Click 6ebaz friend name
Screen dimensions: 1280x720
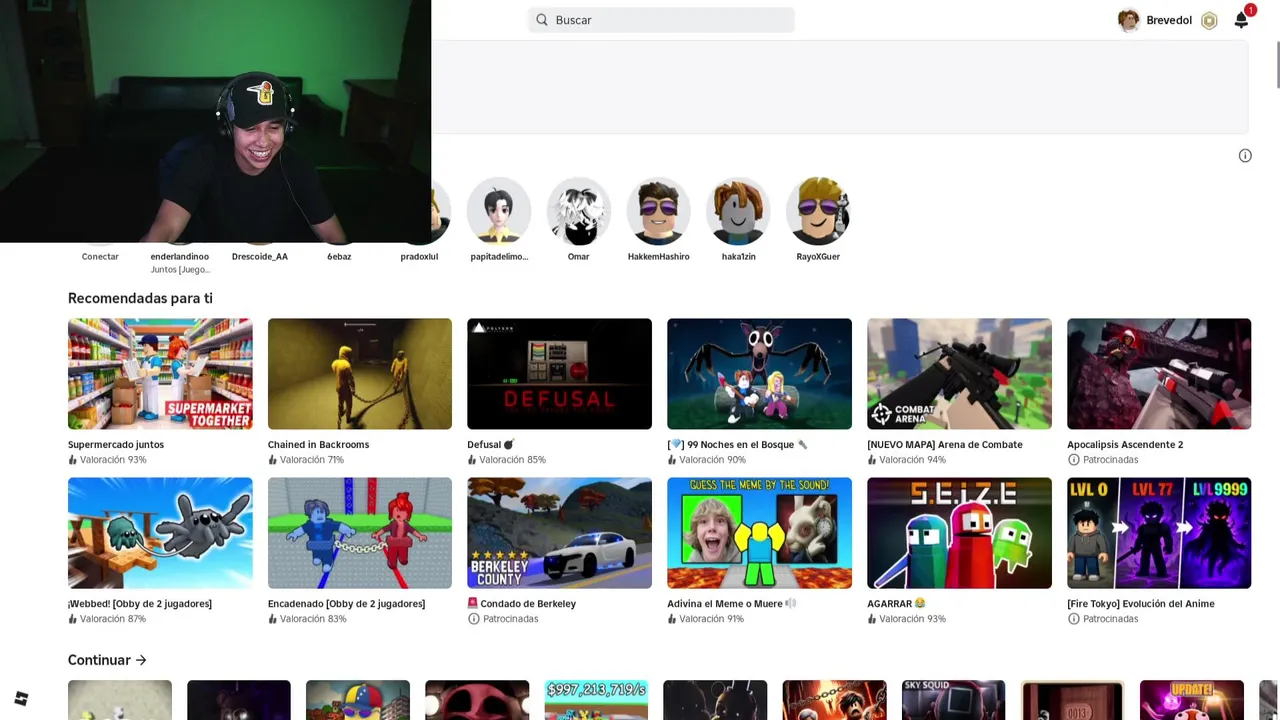[339, 256]
